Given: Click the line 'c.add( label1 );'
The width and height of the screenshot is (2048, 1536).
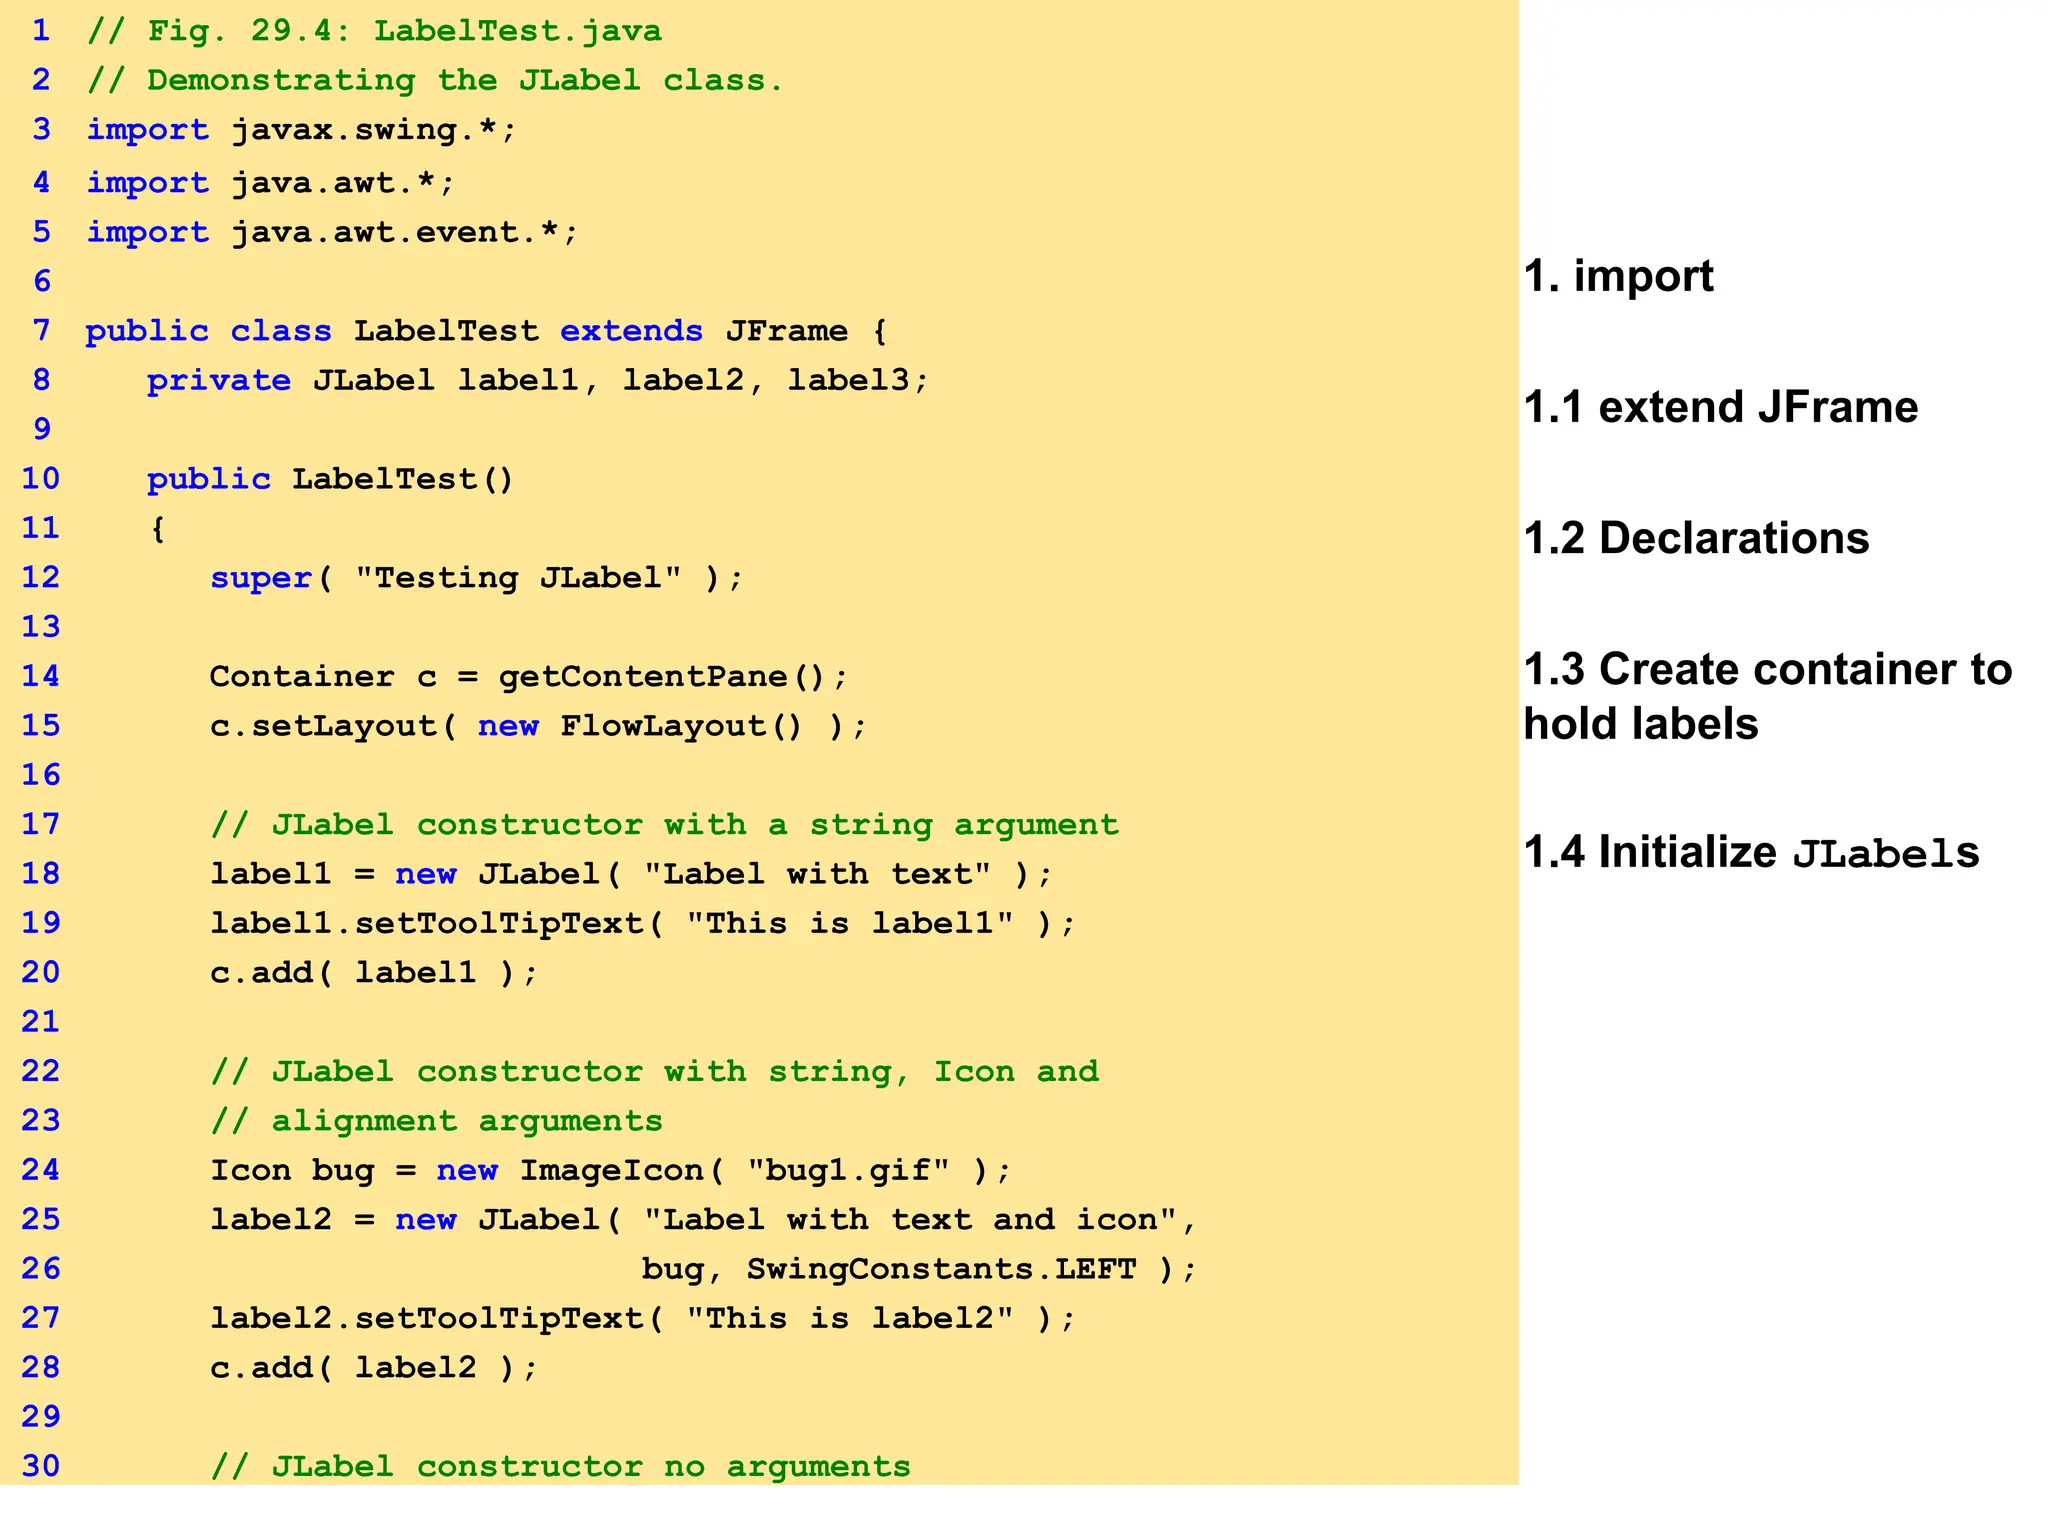Looking at the screenshot, I should 374,972.
